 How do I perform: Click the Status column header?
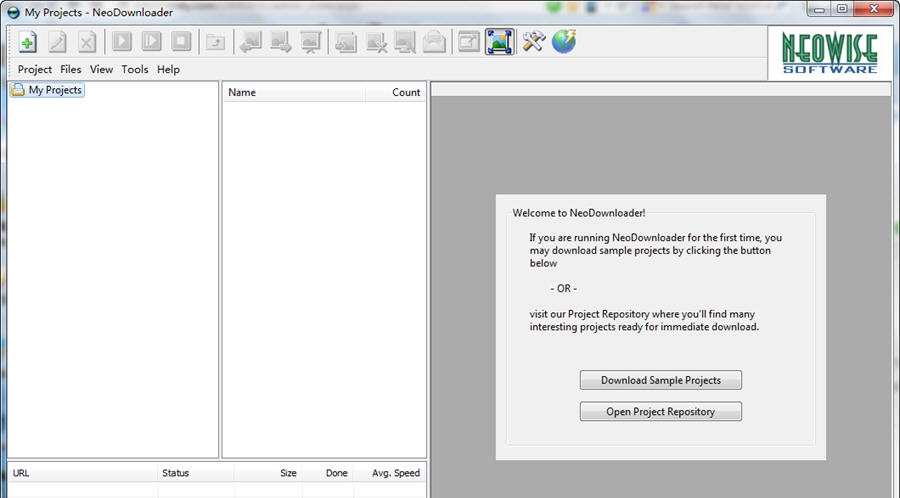pos(195,473)
